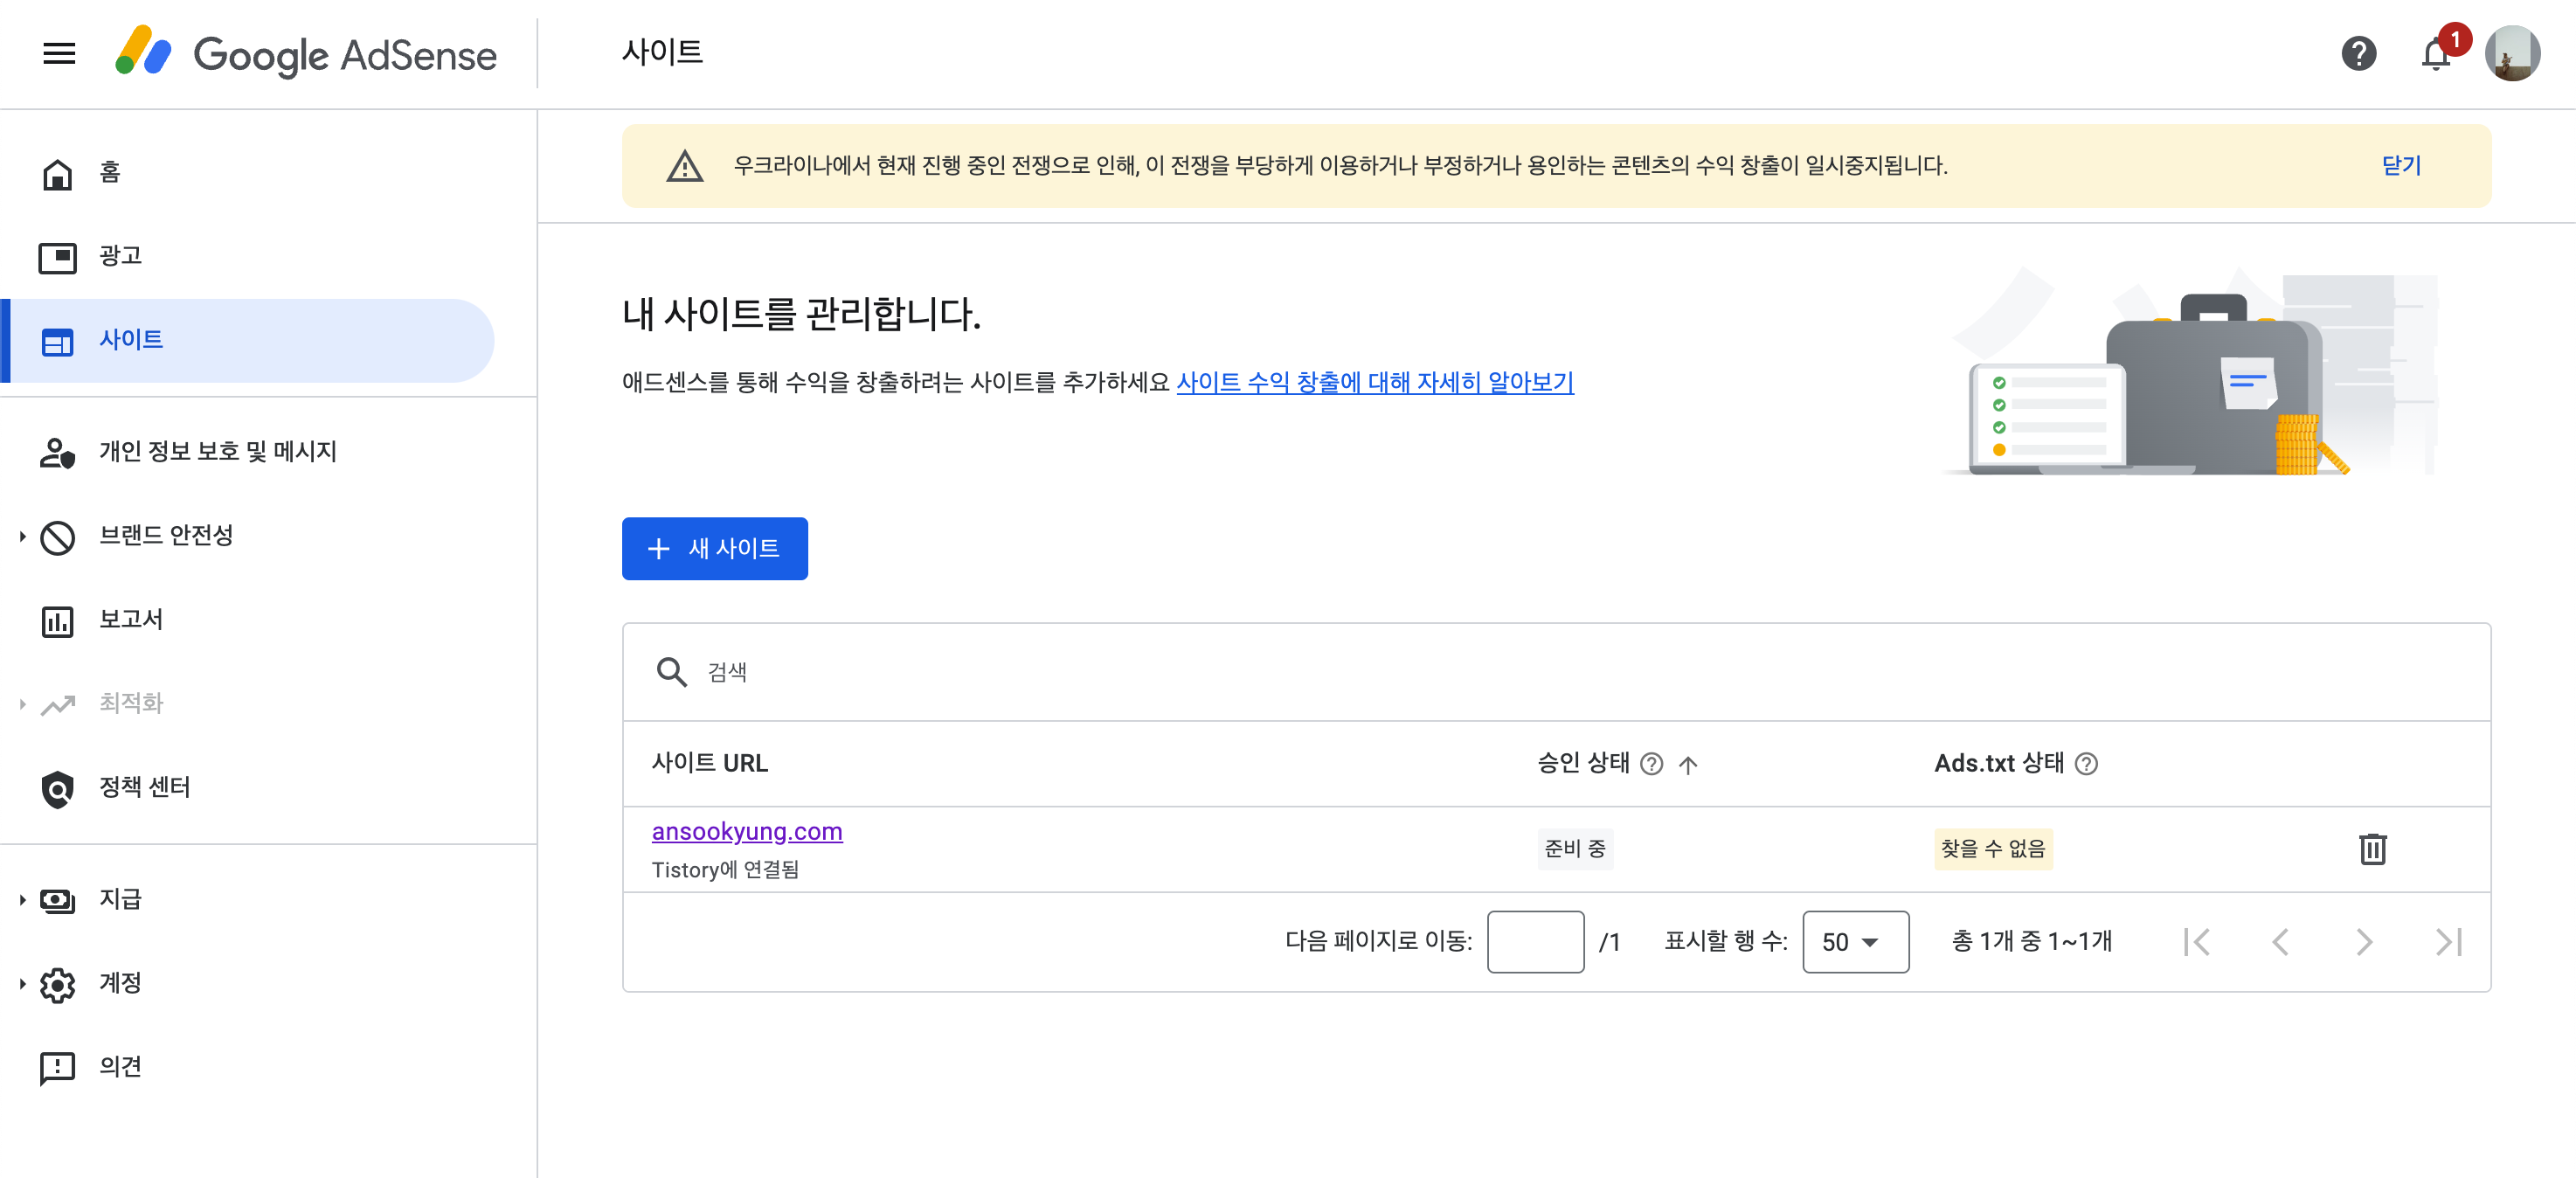Click the user profile avatar

click(x=2511, y=53)
